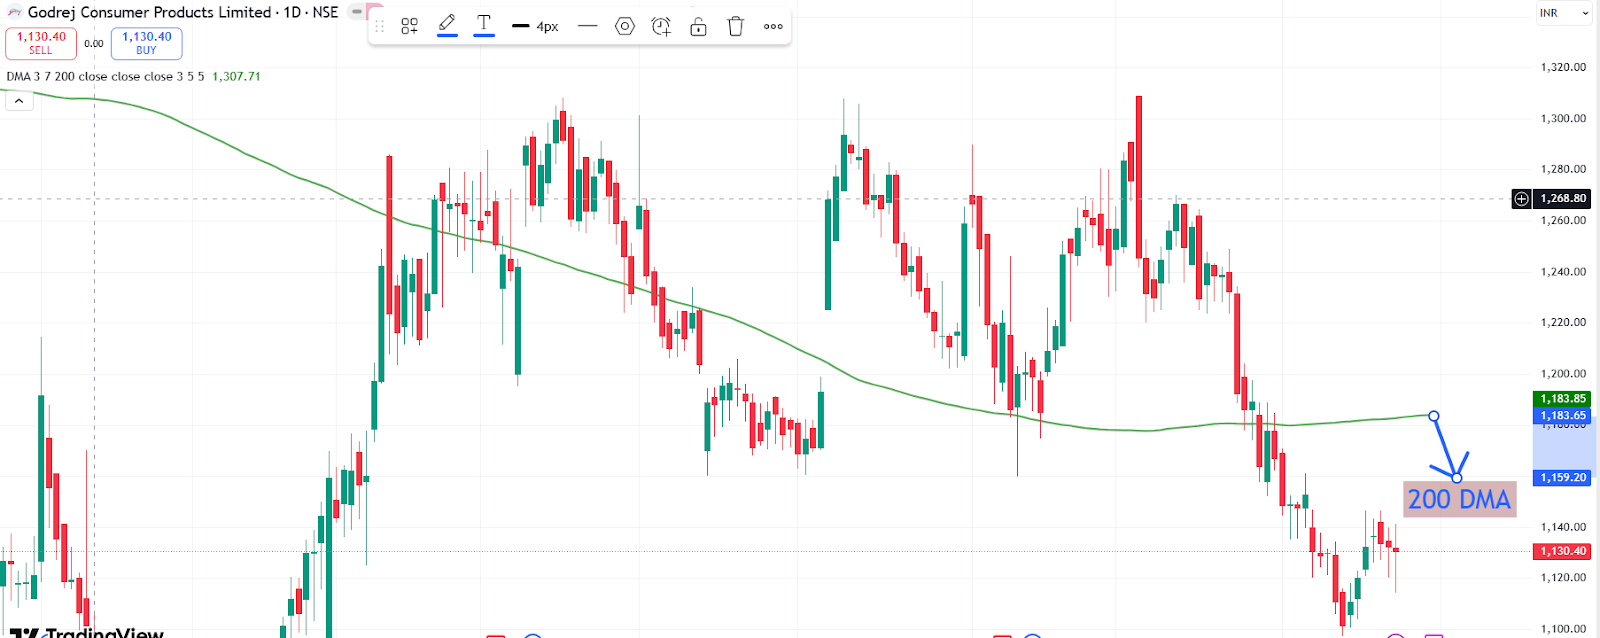Open drawing templates icon in floating toolbar
This screenshot has height=638, width=1600.
[409, 27]
